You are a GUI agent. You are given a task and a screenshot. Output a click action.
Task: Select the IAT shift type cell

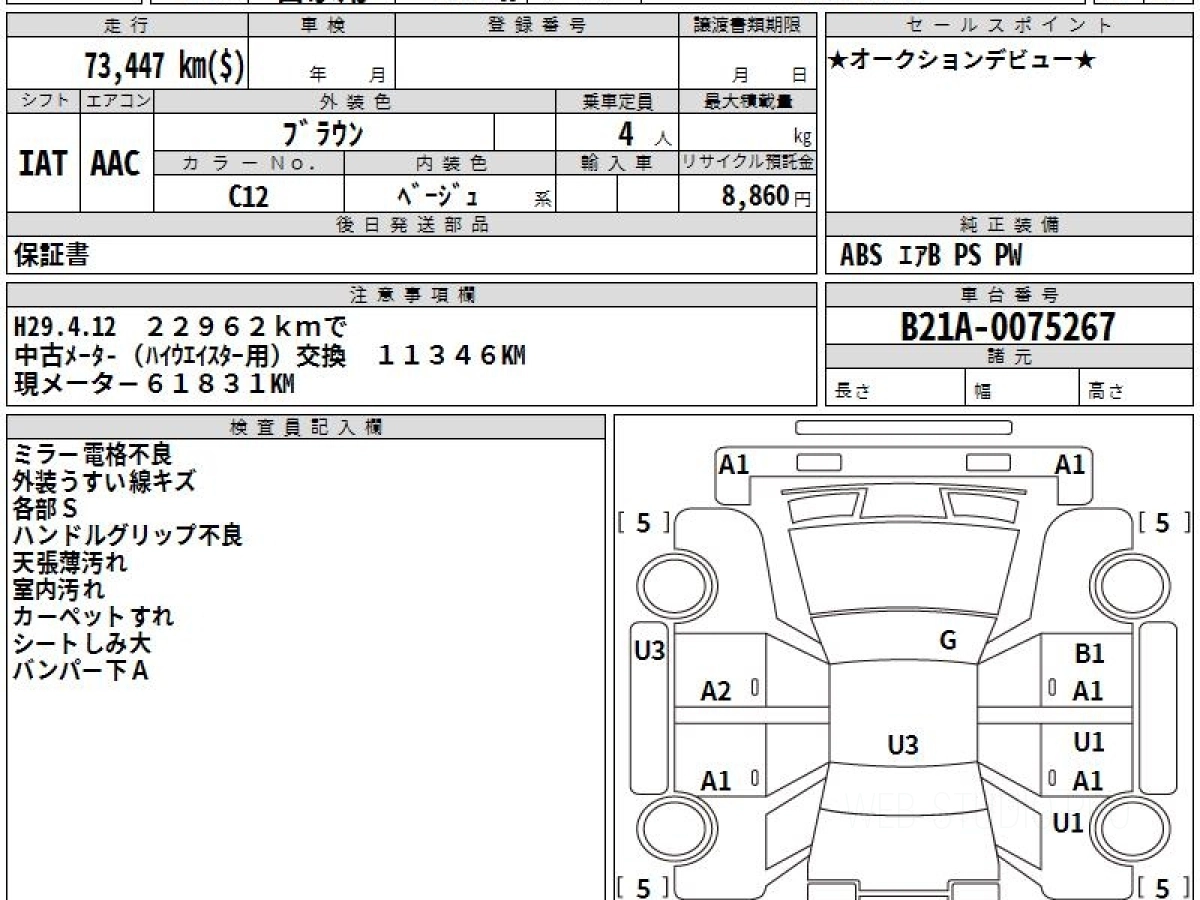click(43, 163)
